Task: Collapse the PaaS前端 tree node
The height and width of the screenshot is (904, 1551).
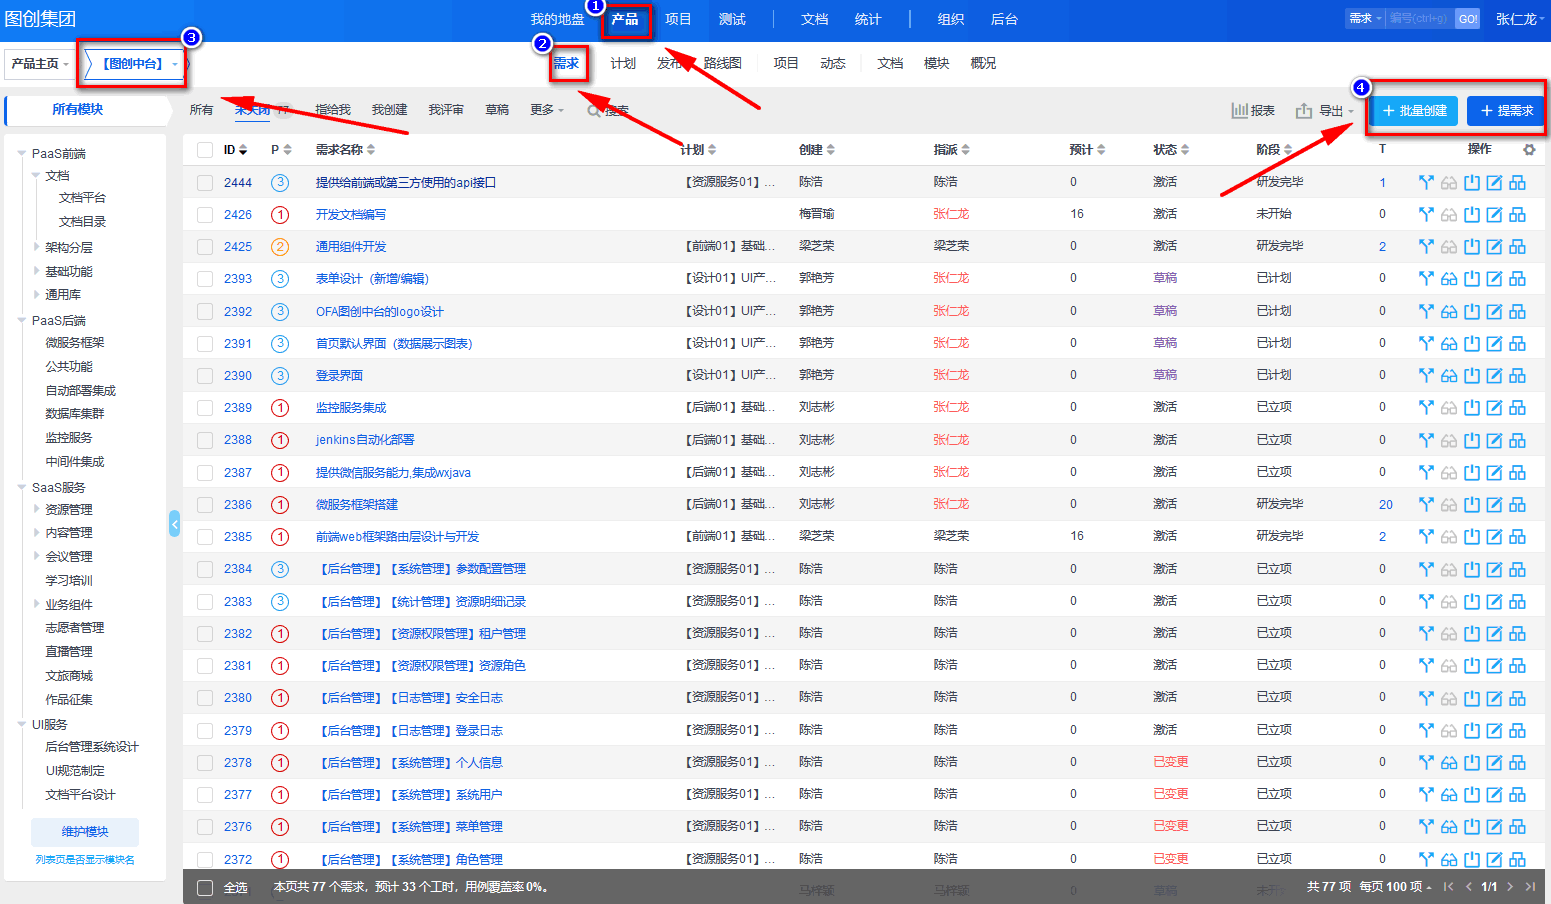Action: coord(22,154)
